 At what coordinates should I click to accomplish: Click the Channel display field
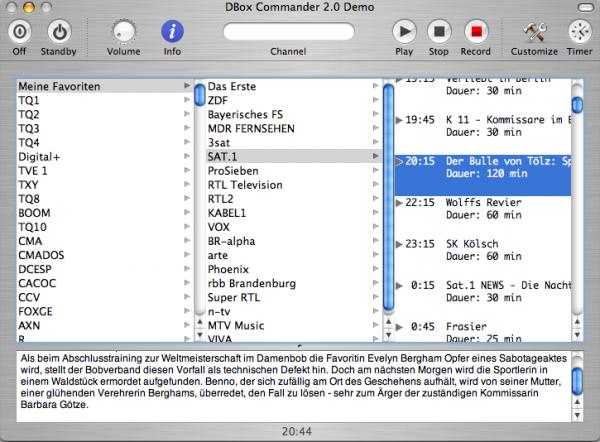[x=288, y=32]
